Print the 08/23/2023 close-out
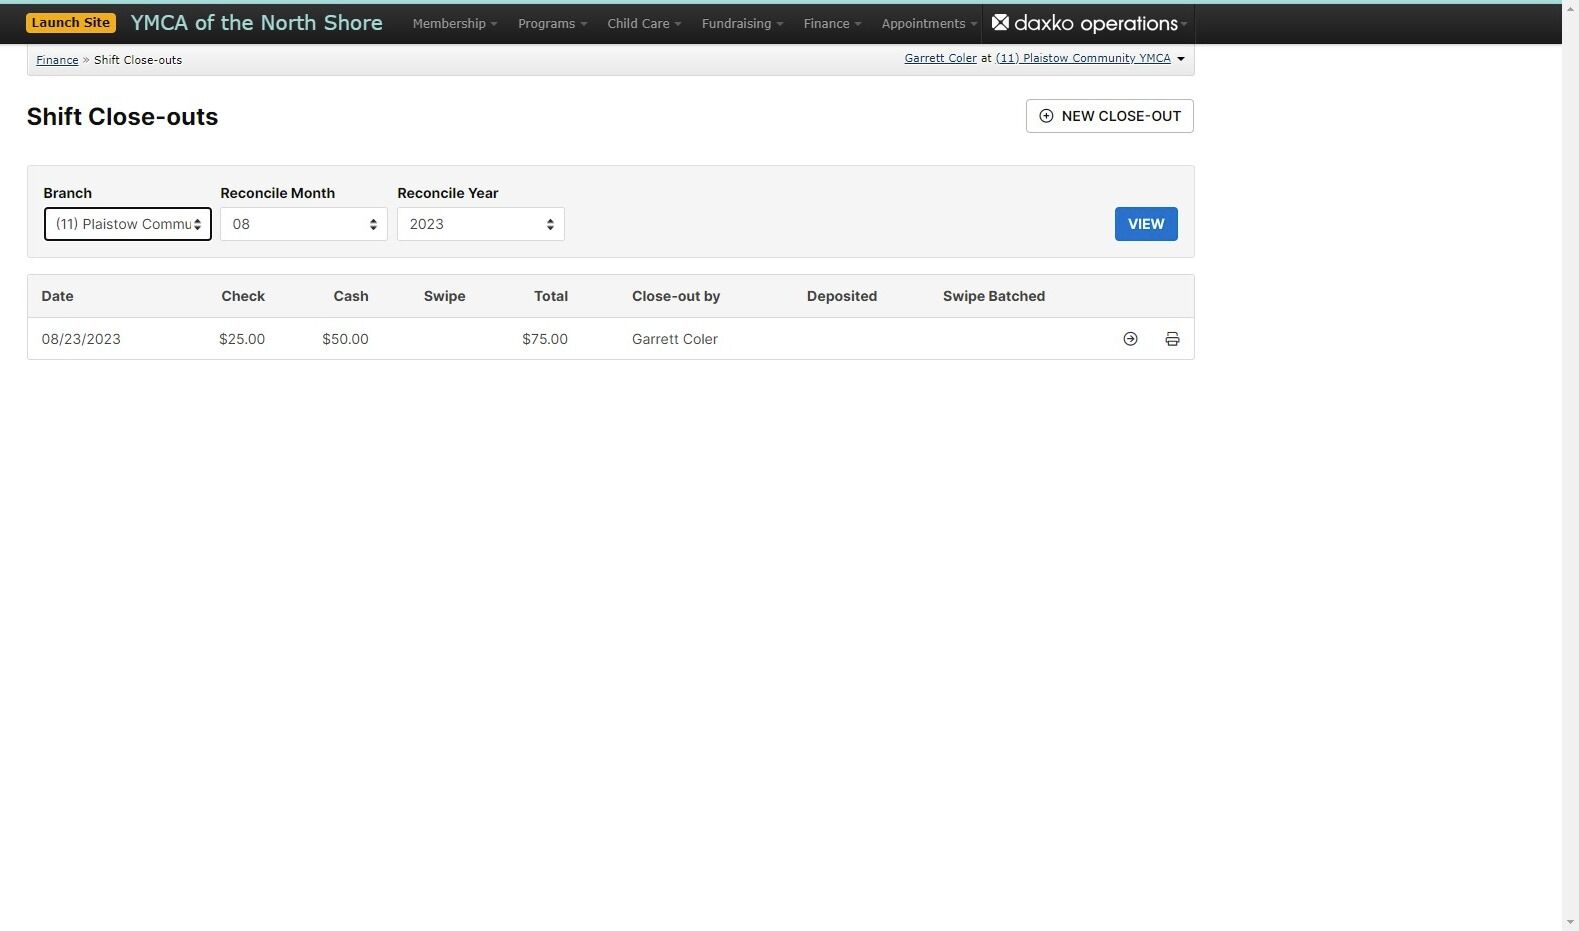The image size is (1579, 931). pos(1172,339)
